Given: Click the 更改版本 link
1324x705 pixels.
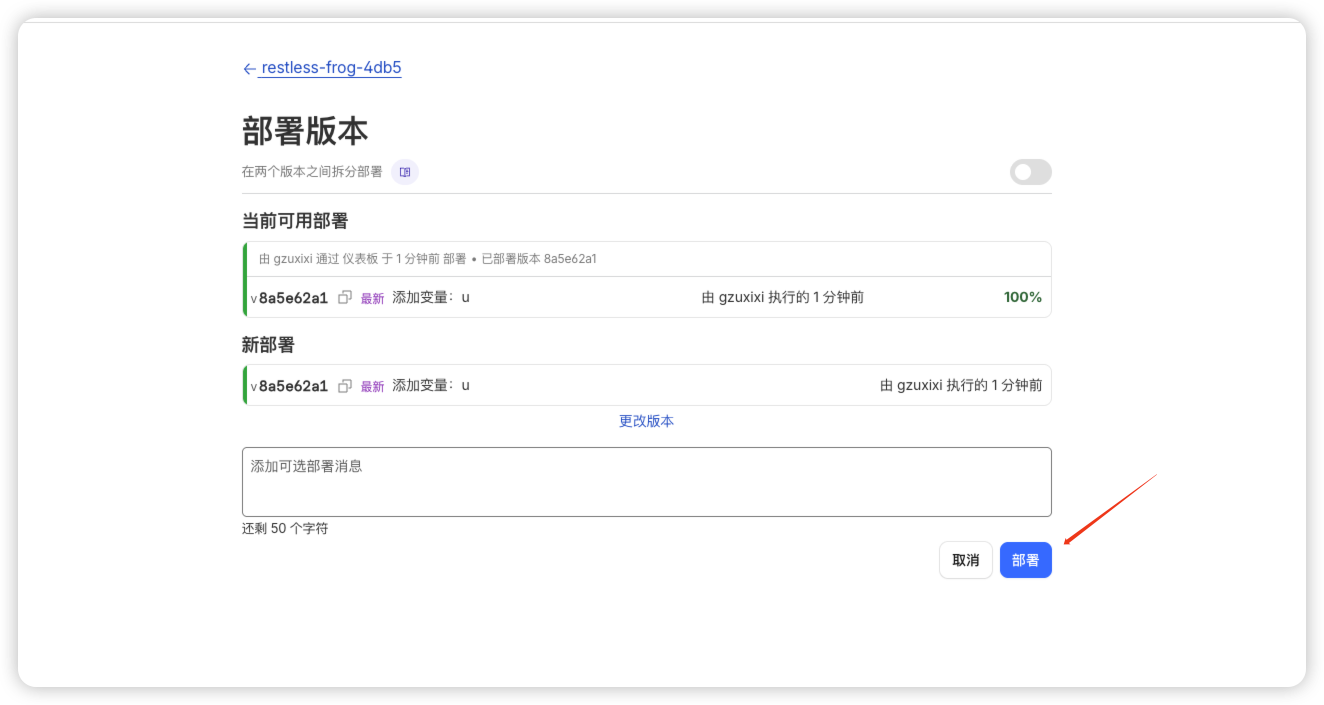Looking at the screenshot, I should point(646,421).
